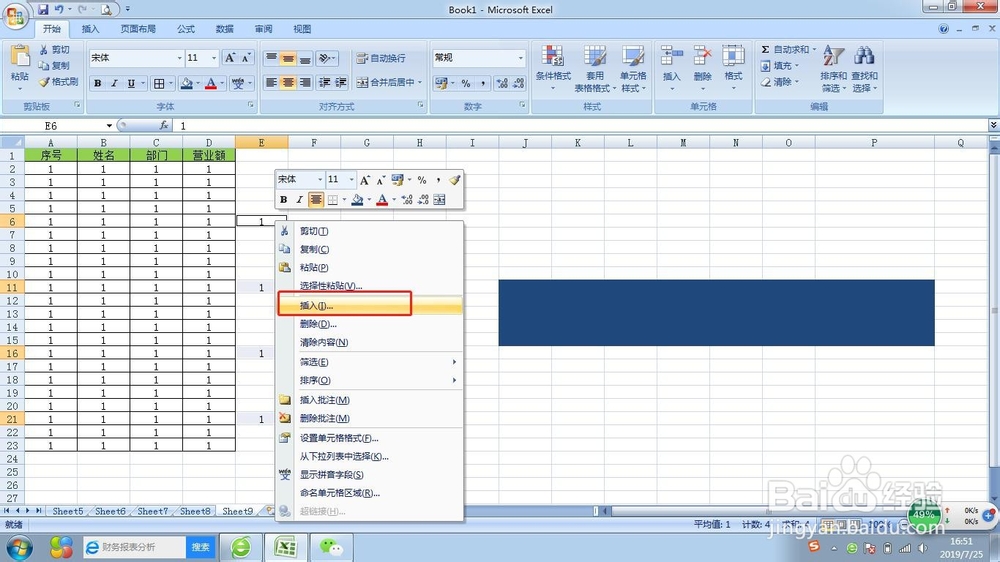Click column E header
The image size is (1000, 562).
click(x=261, y=142)
